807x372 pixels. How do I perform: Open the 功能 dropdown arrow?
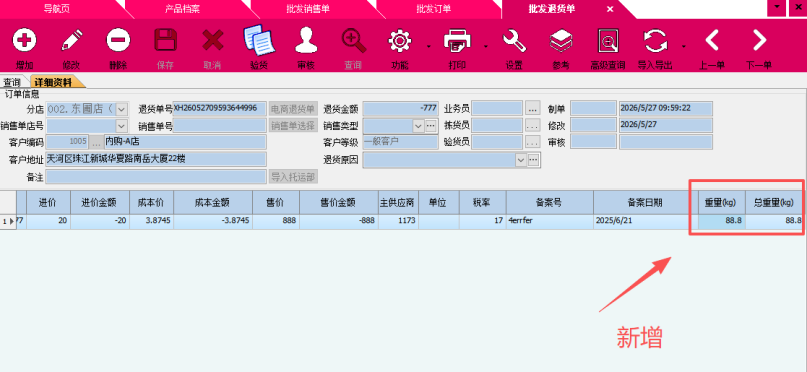click(x=428, y=46)
